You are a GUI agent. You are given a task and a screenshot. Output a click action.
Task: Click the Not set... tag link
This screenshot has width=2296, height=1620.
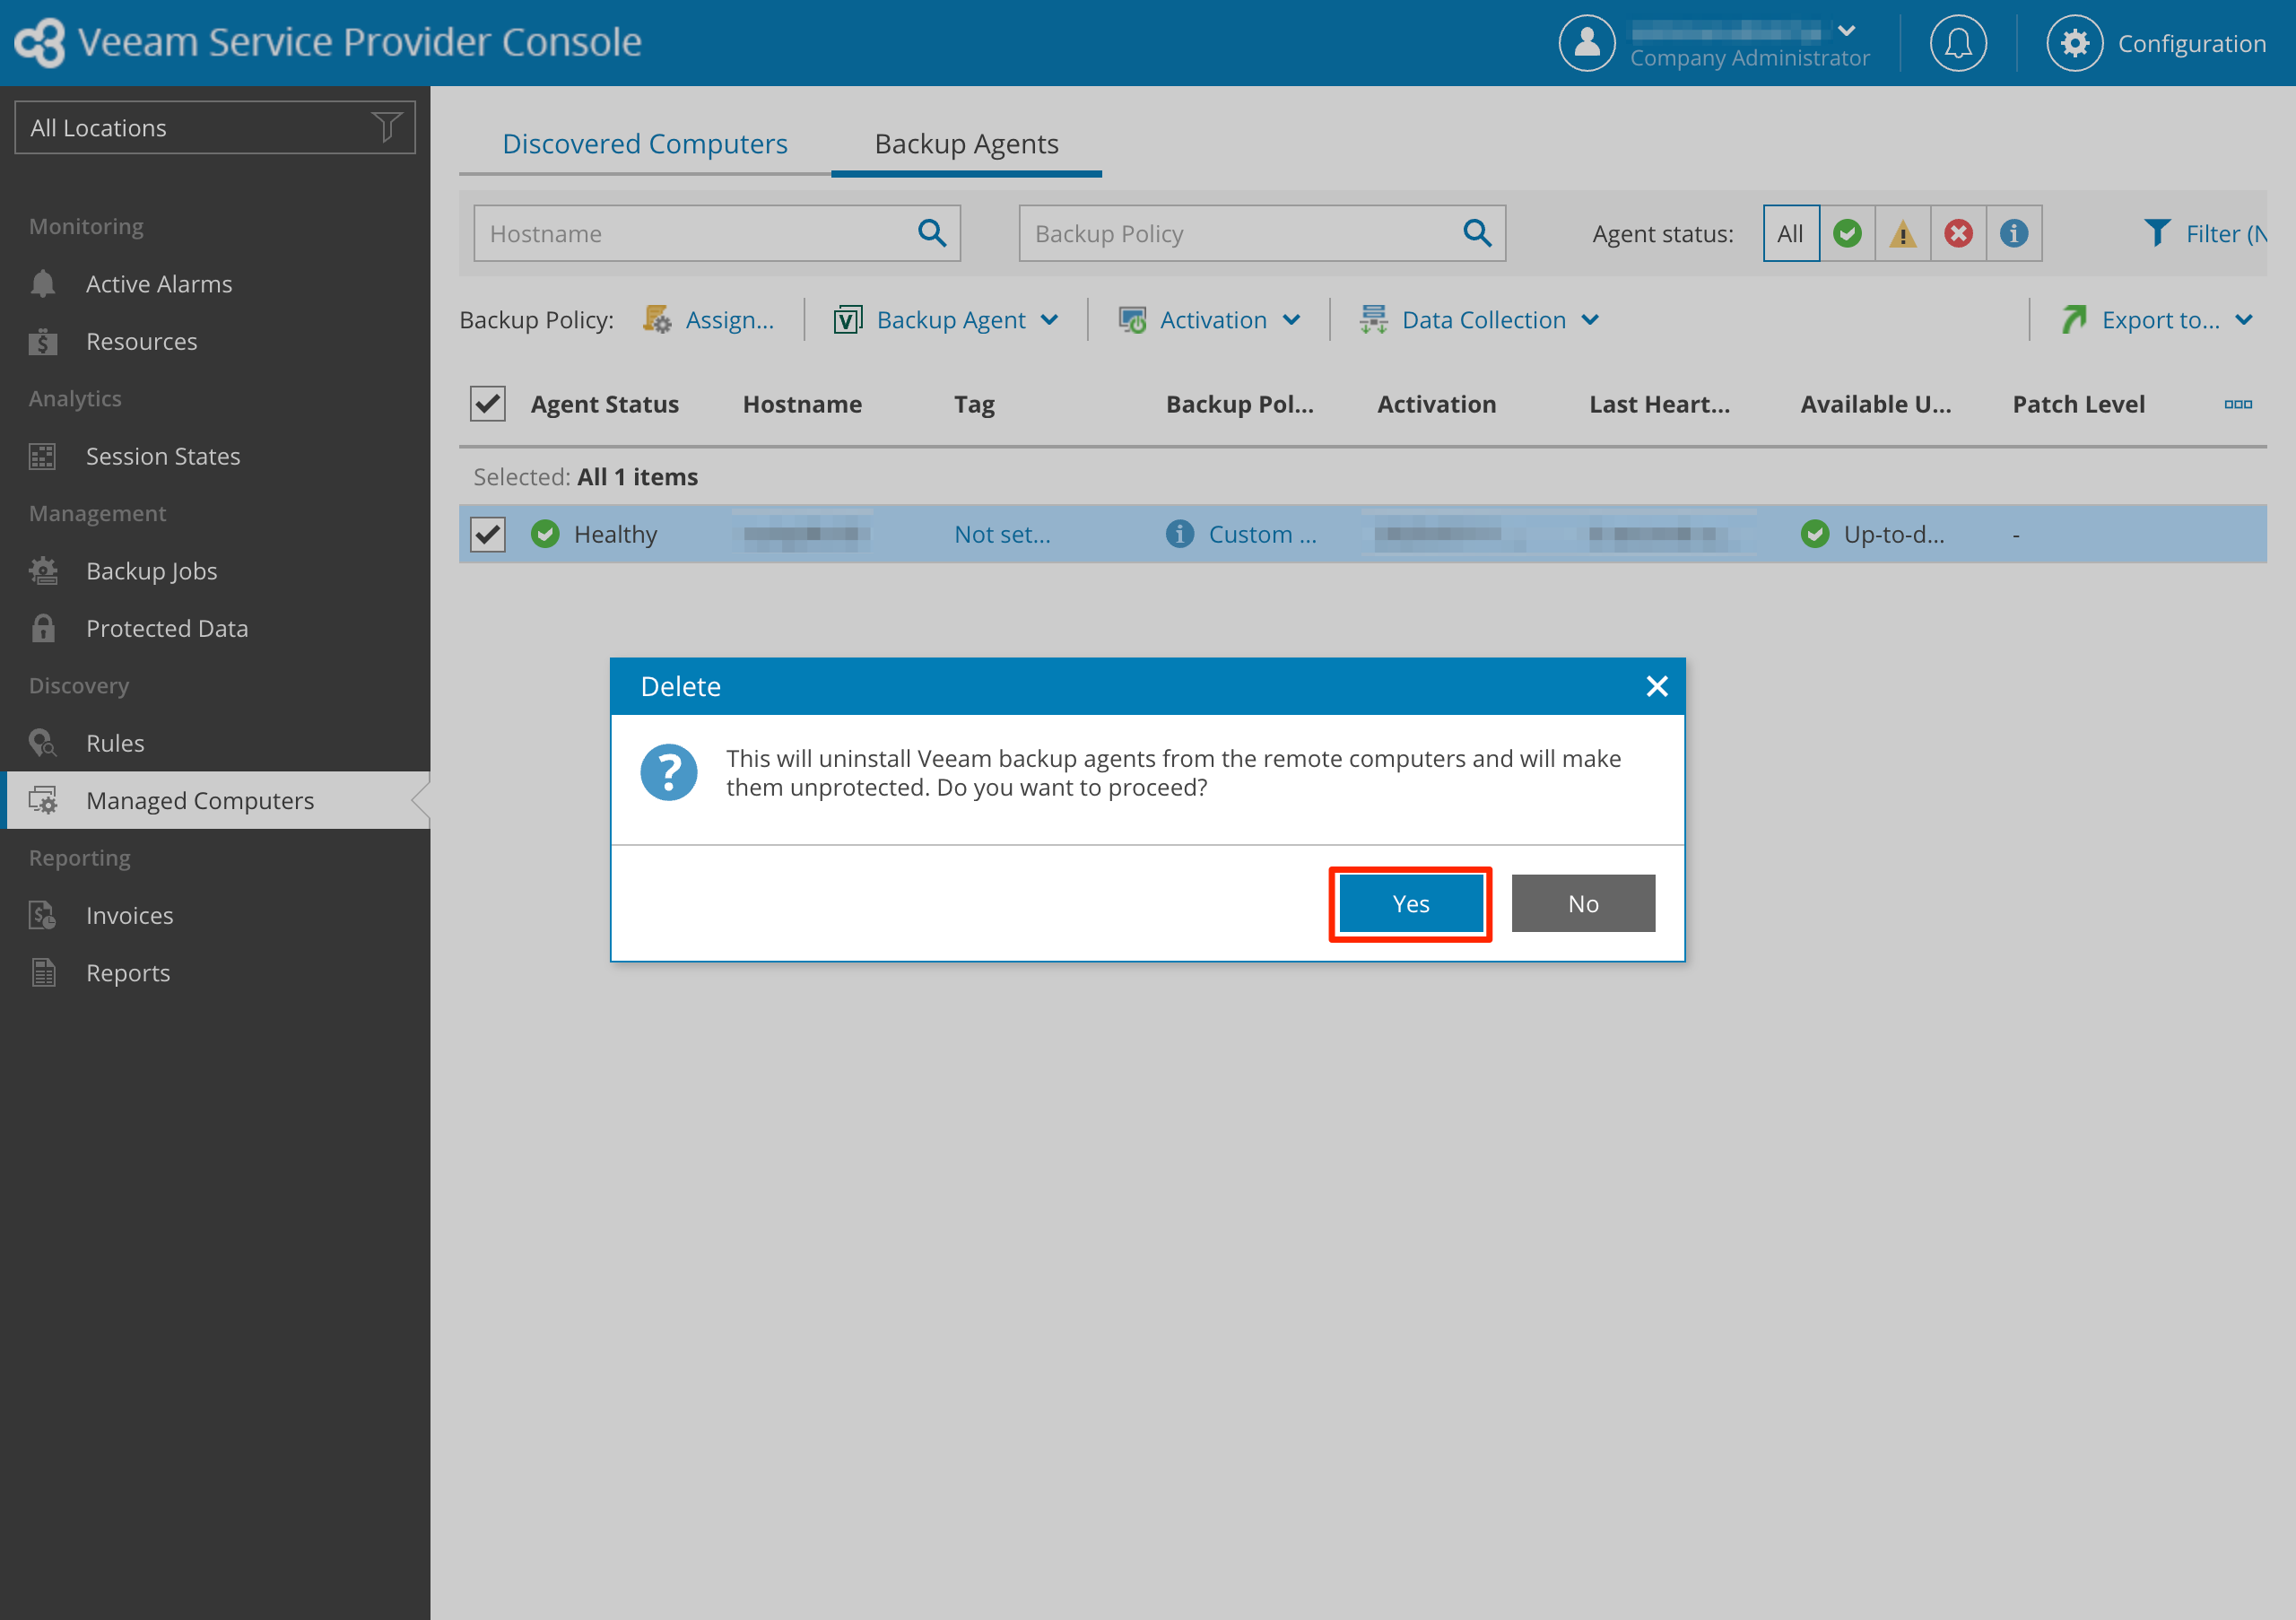tap(1002, 534)
